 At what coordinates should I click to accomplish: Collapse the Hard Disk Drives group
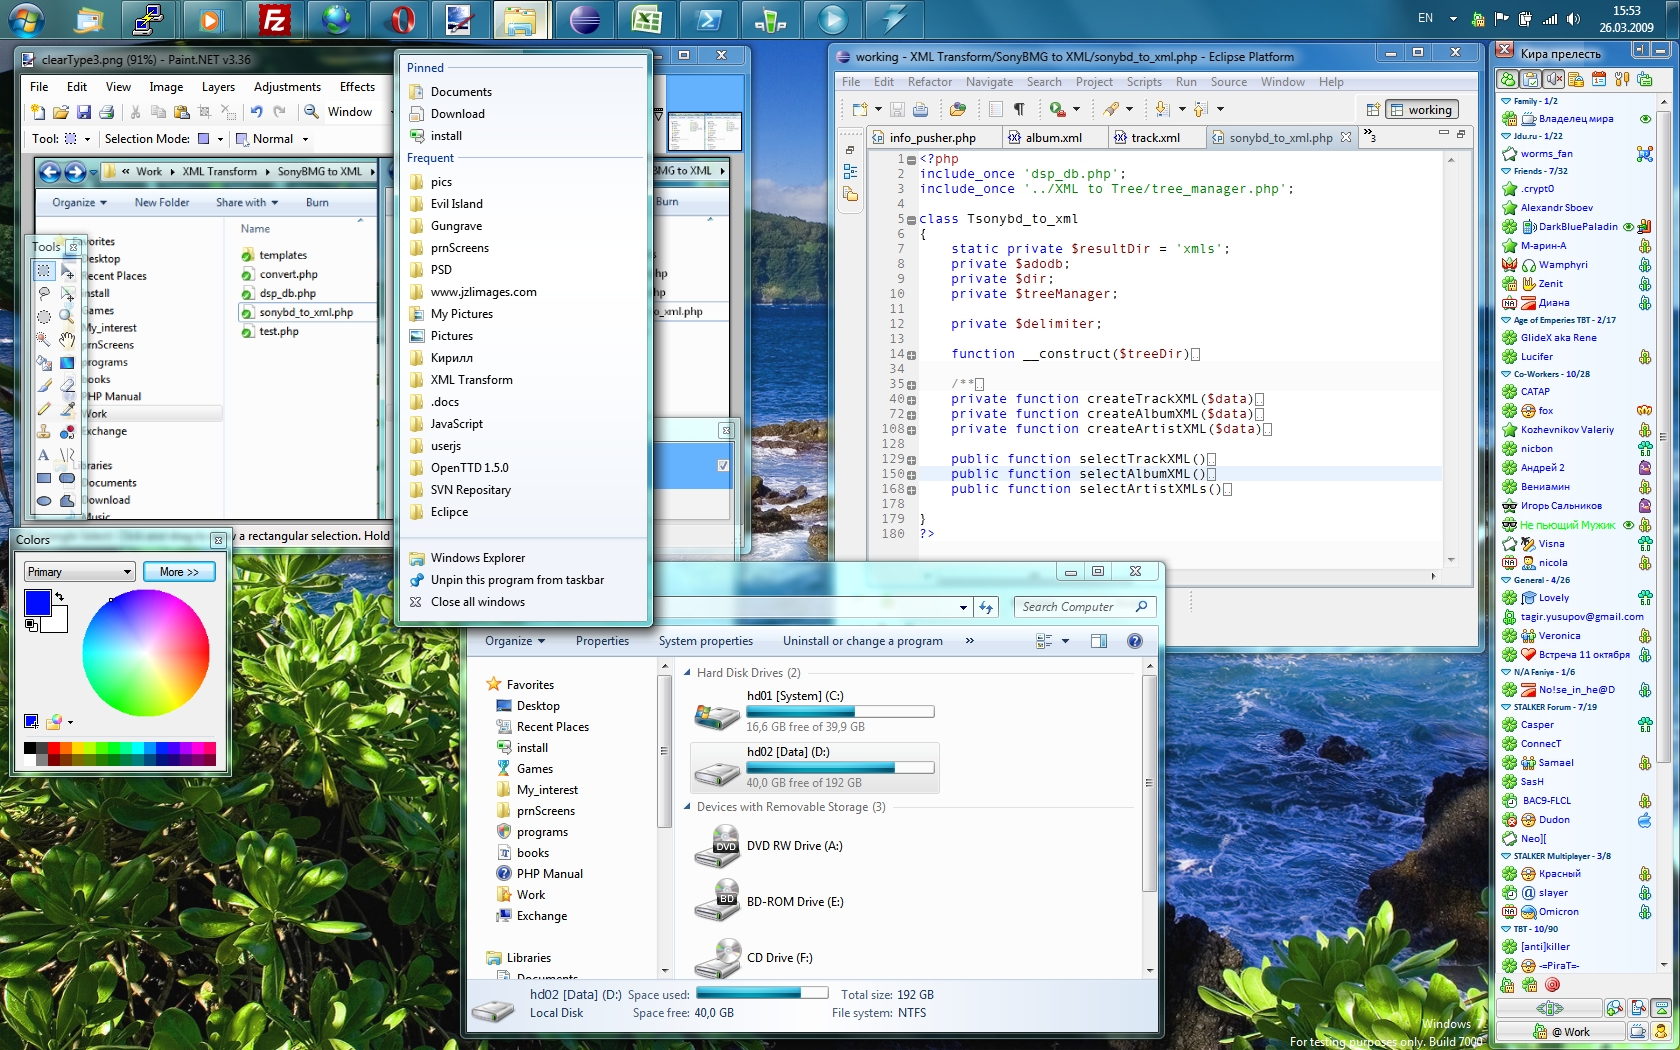pyautogui.click(x=687, y=673)
